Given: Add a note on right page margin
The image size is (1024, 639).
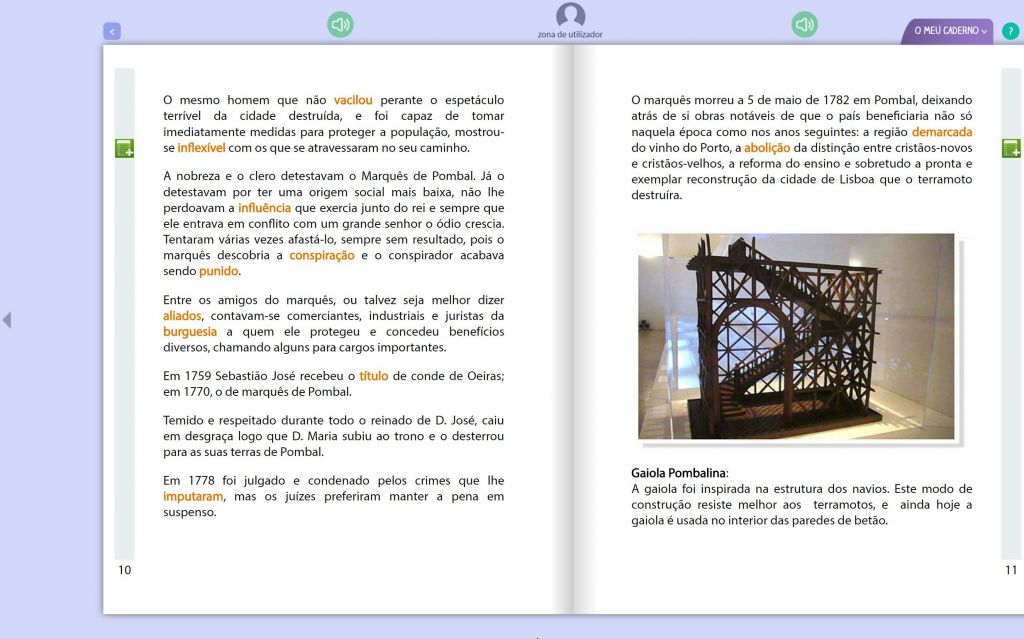Looking at the screenshot, I should (x=1011, y=149).
